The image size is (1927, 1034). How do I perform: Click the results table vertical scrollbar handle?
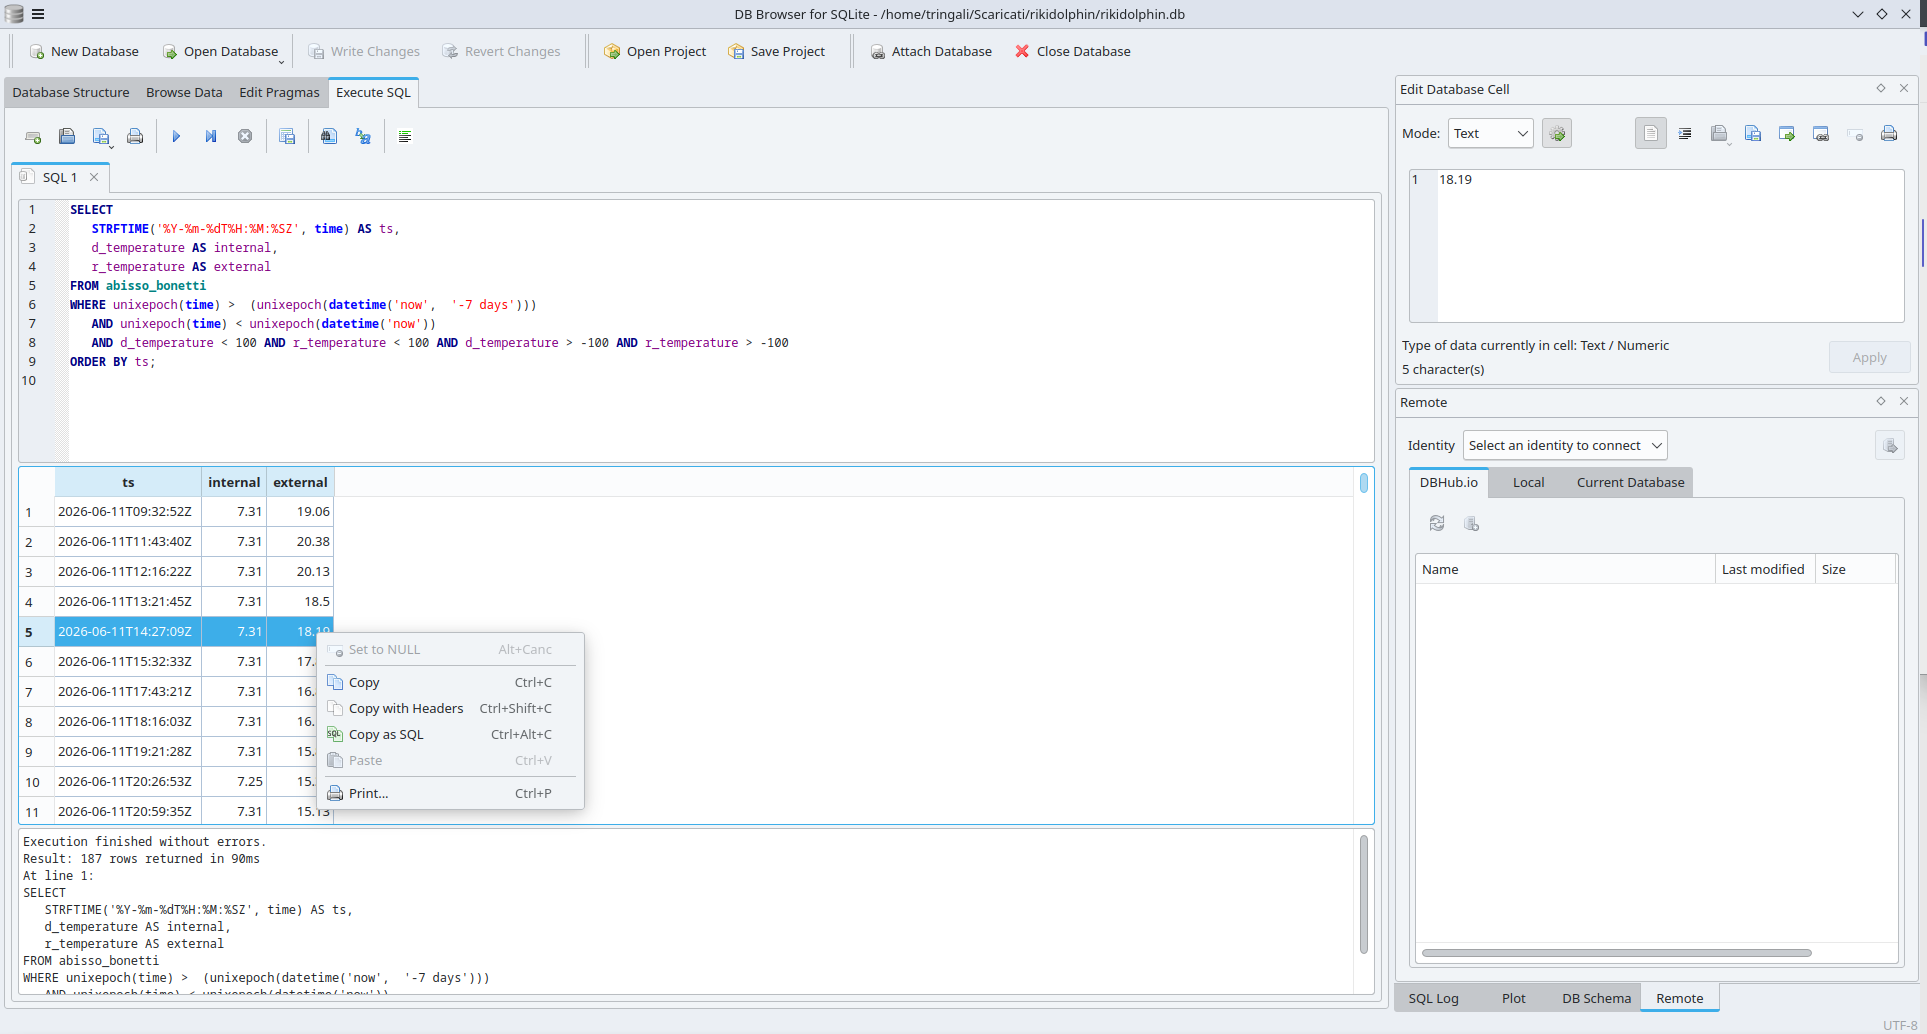click(1363, 483)
